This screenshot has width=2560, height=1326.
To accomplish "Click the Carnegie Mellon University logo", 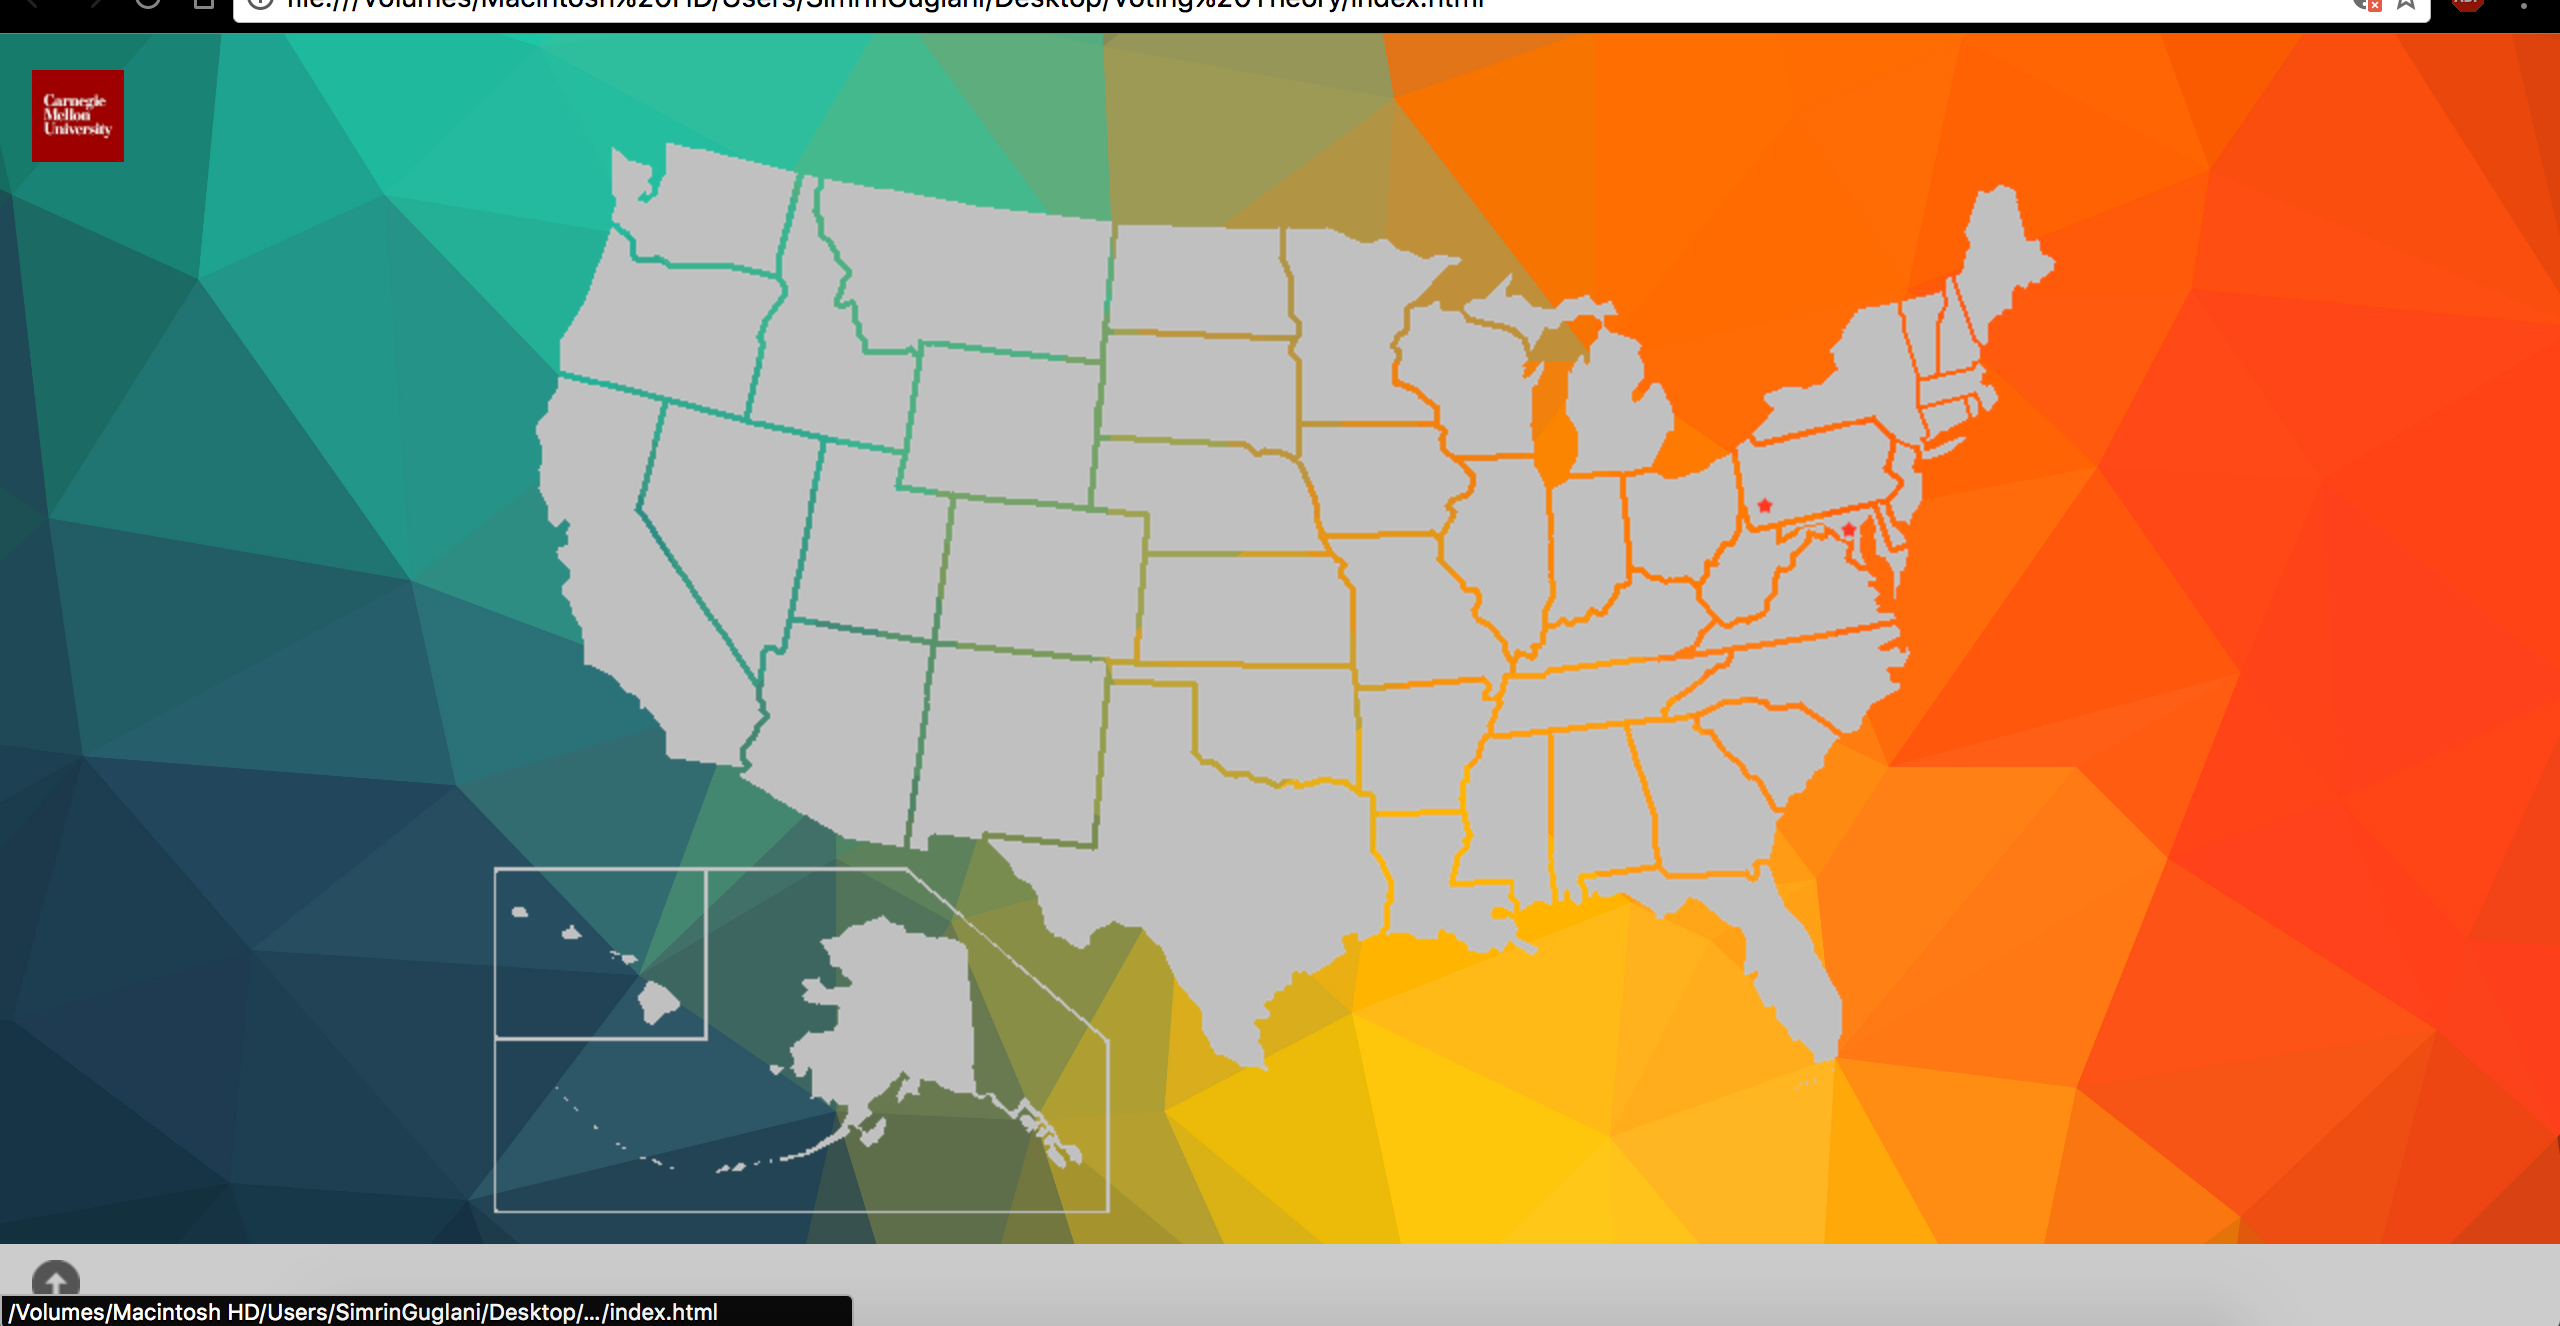I will (77, 115).
